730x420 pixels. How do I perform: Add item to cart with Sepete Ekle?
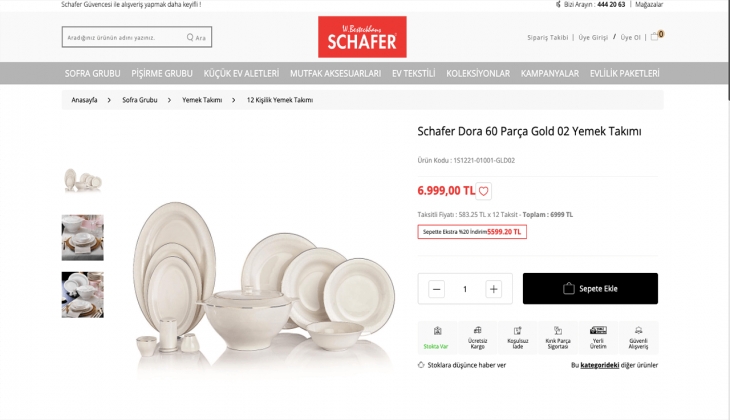(x=590, y=289)
